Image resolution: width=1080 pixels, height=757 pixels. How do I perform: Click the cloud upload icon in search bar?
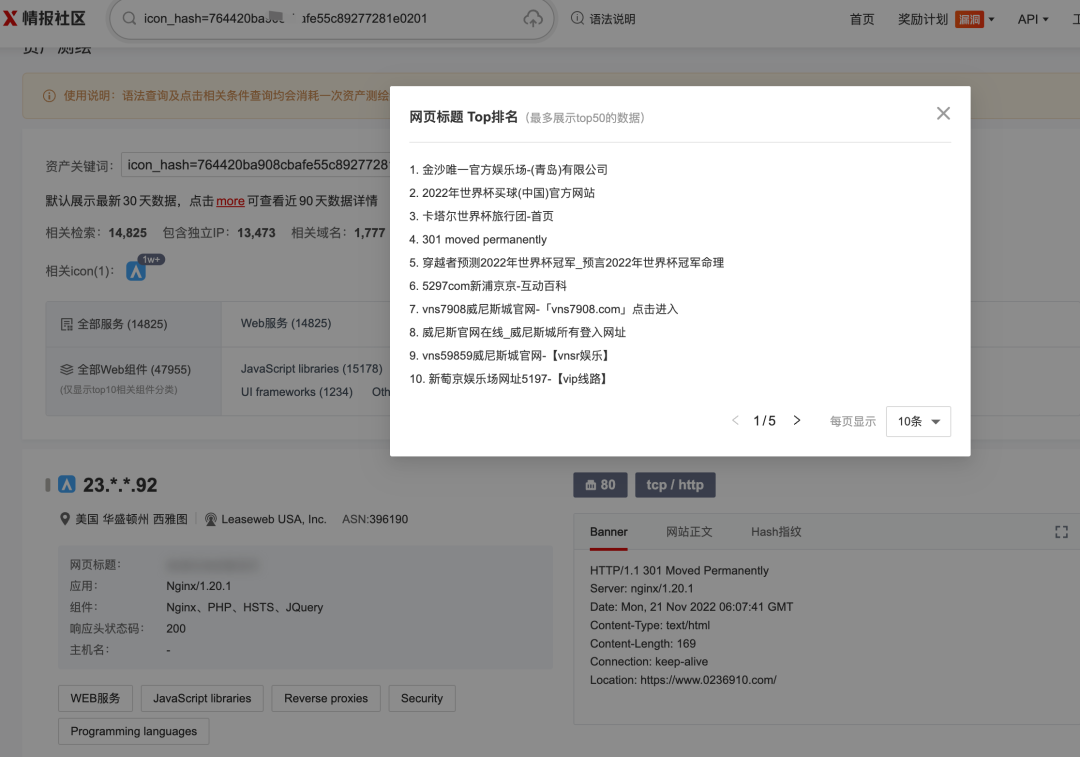point(533,19)
